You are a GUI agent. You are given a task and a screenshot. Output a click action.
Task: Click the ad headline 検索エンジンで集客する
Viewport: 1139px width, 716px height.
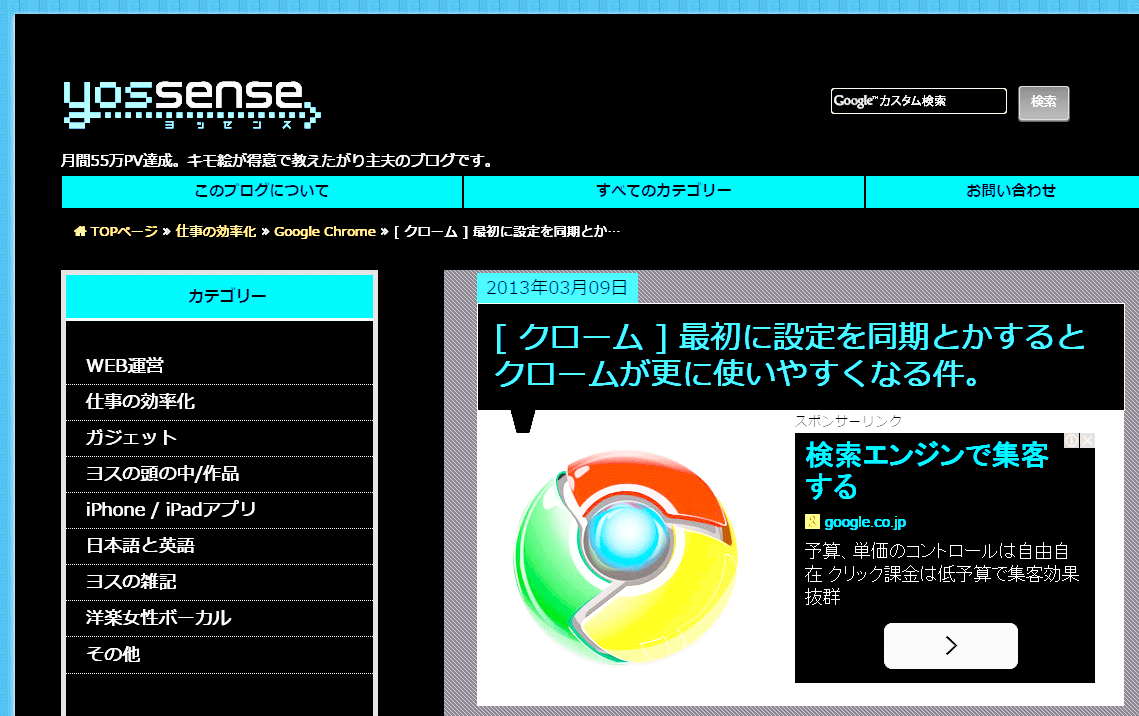927,471
